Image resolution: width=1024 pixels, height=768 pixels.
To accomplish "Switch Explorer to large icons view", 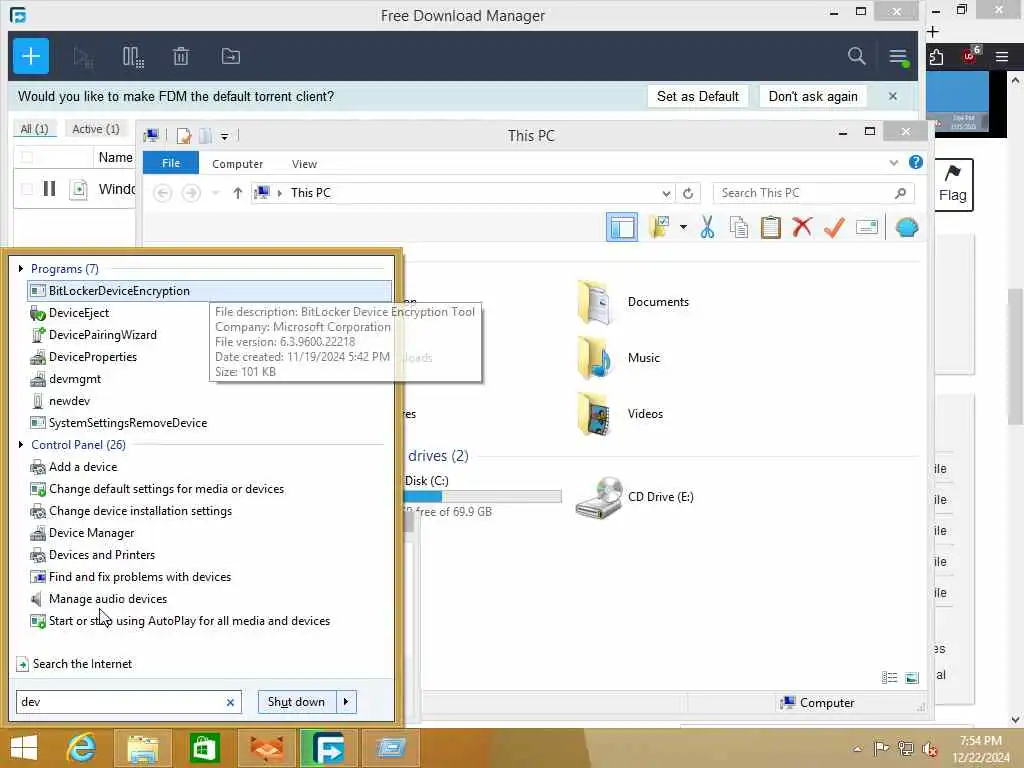I will pyautogui.click(x=912, y=678).
